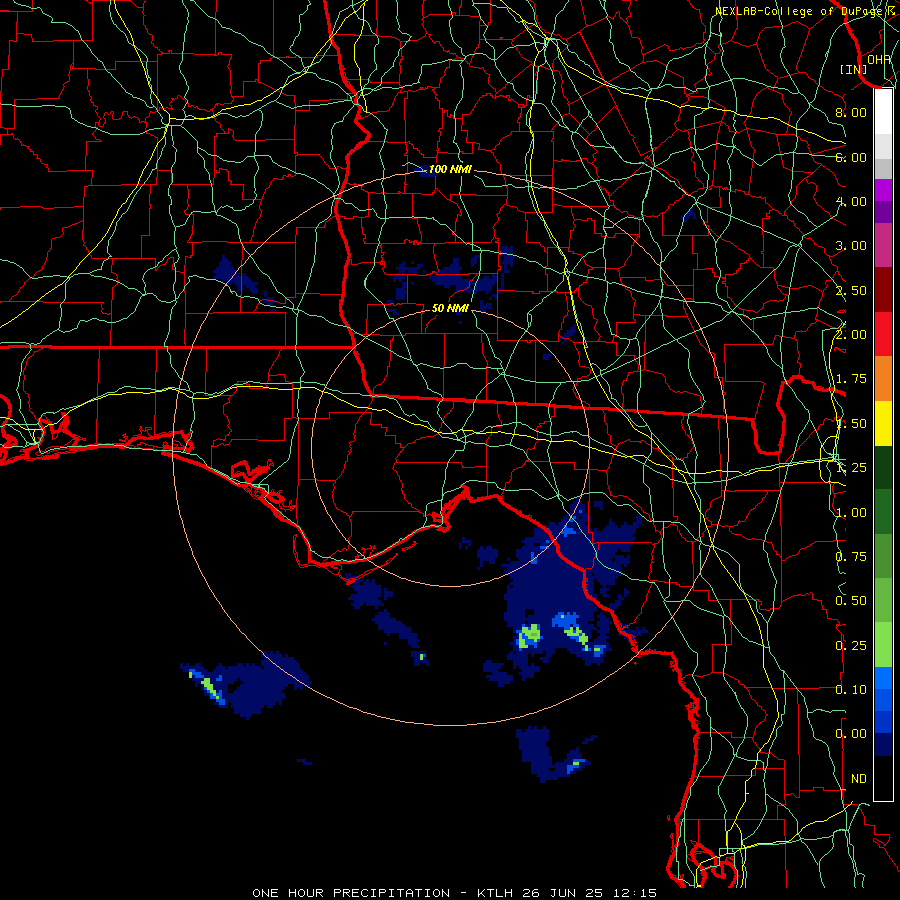Pick the yellow swatch in the legend
Screen dimensions: 900x900
[x=883, y=423]
